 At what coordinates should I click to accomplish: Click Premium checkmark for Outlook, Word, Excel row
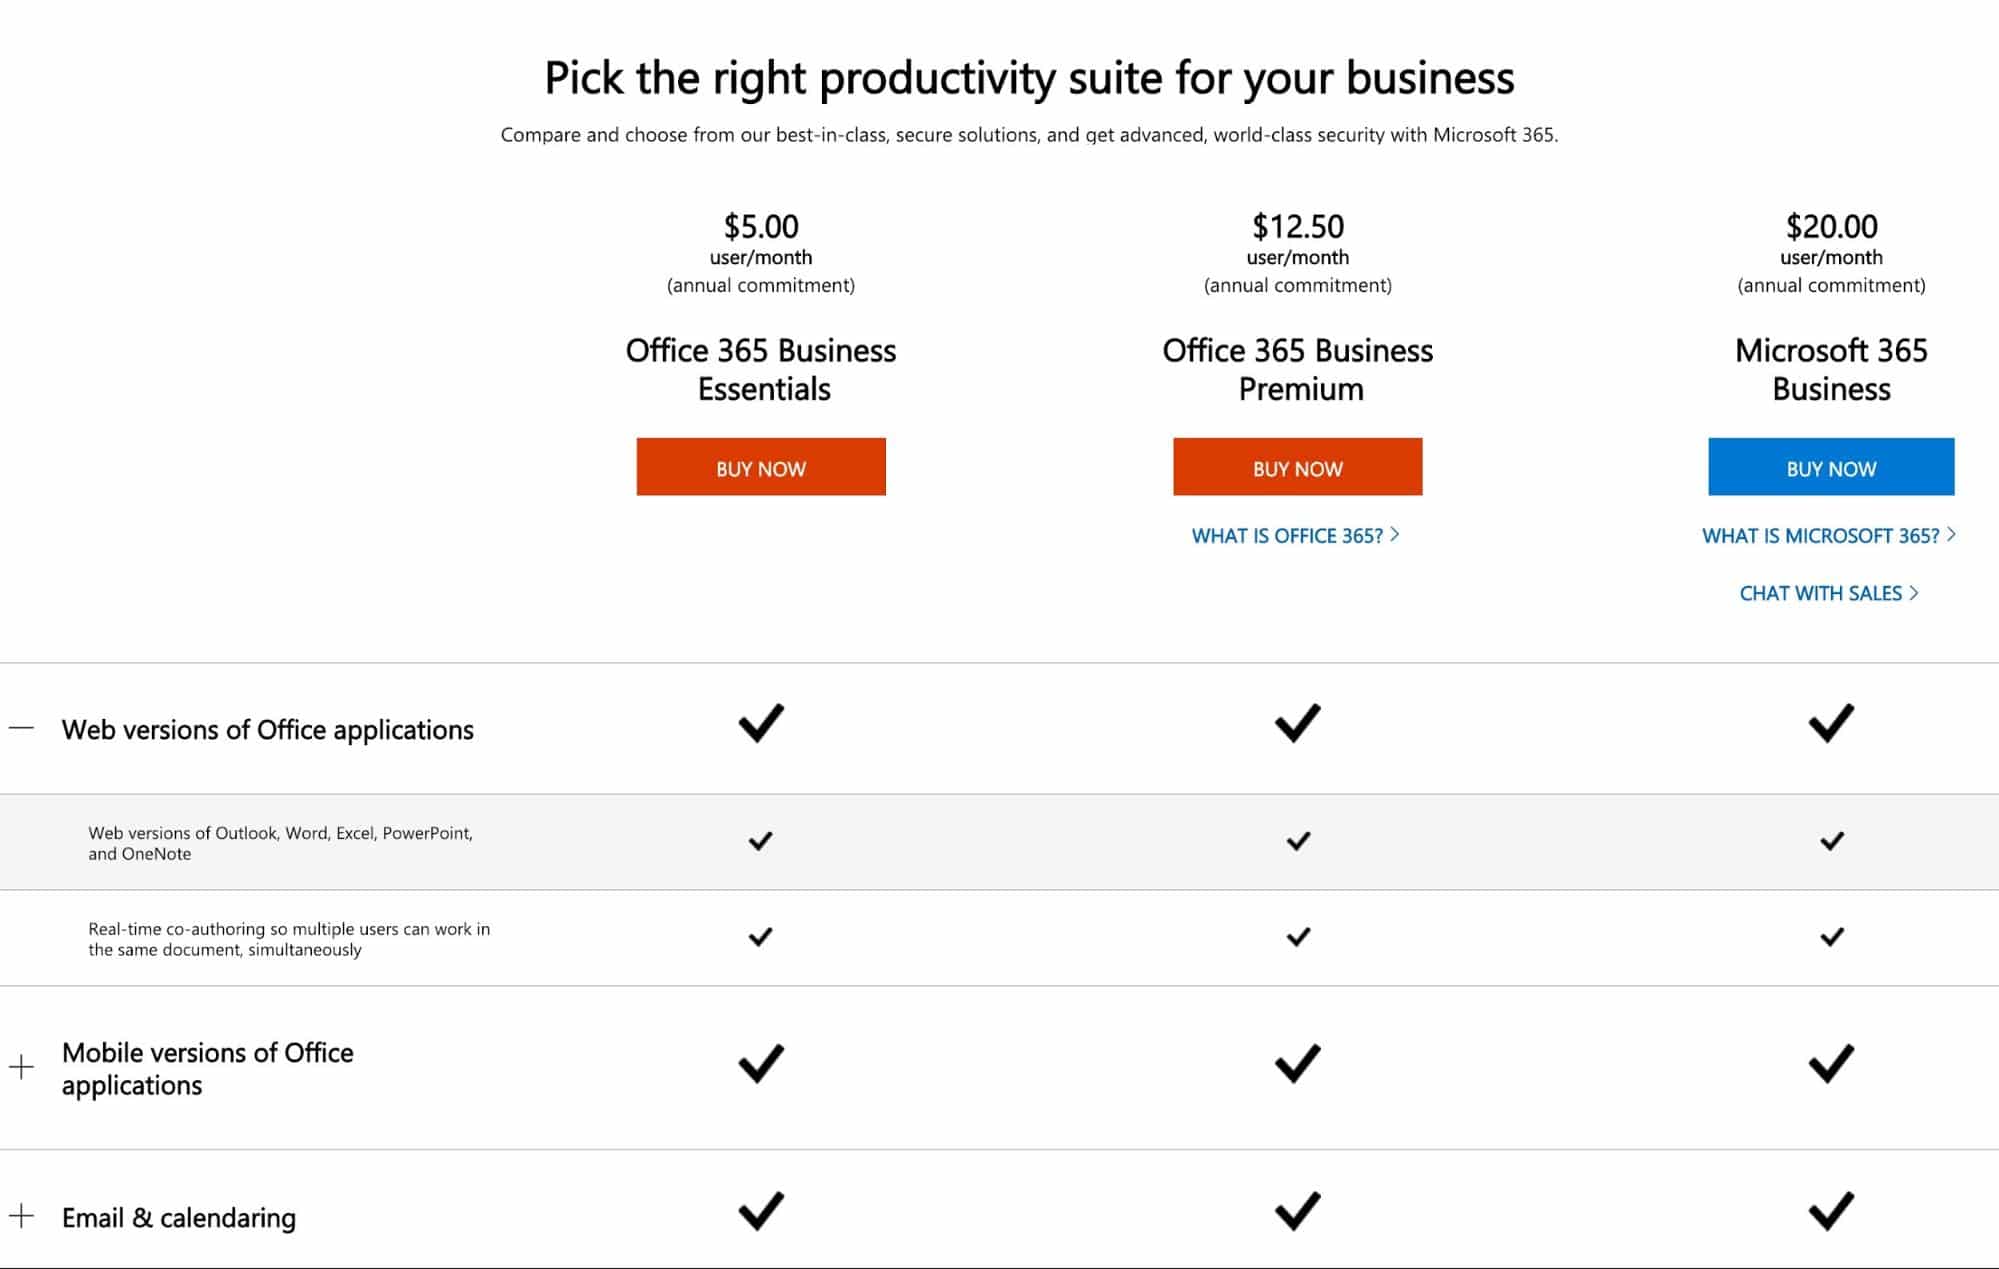(1298, 841)
